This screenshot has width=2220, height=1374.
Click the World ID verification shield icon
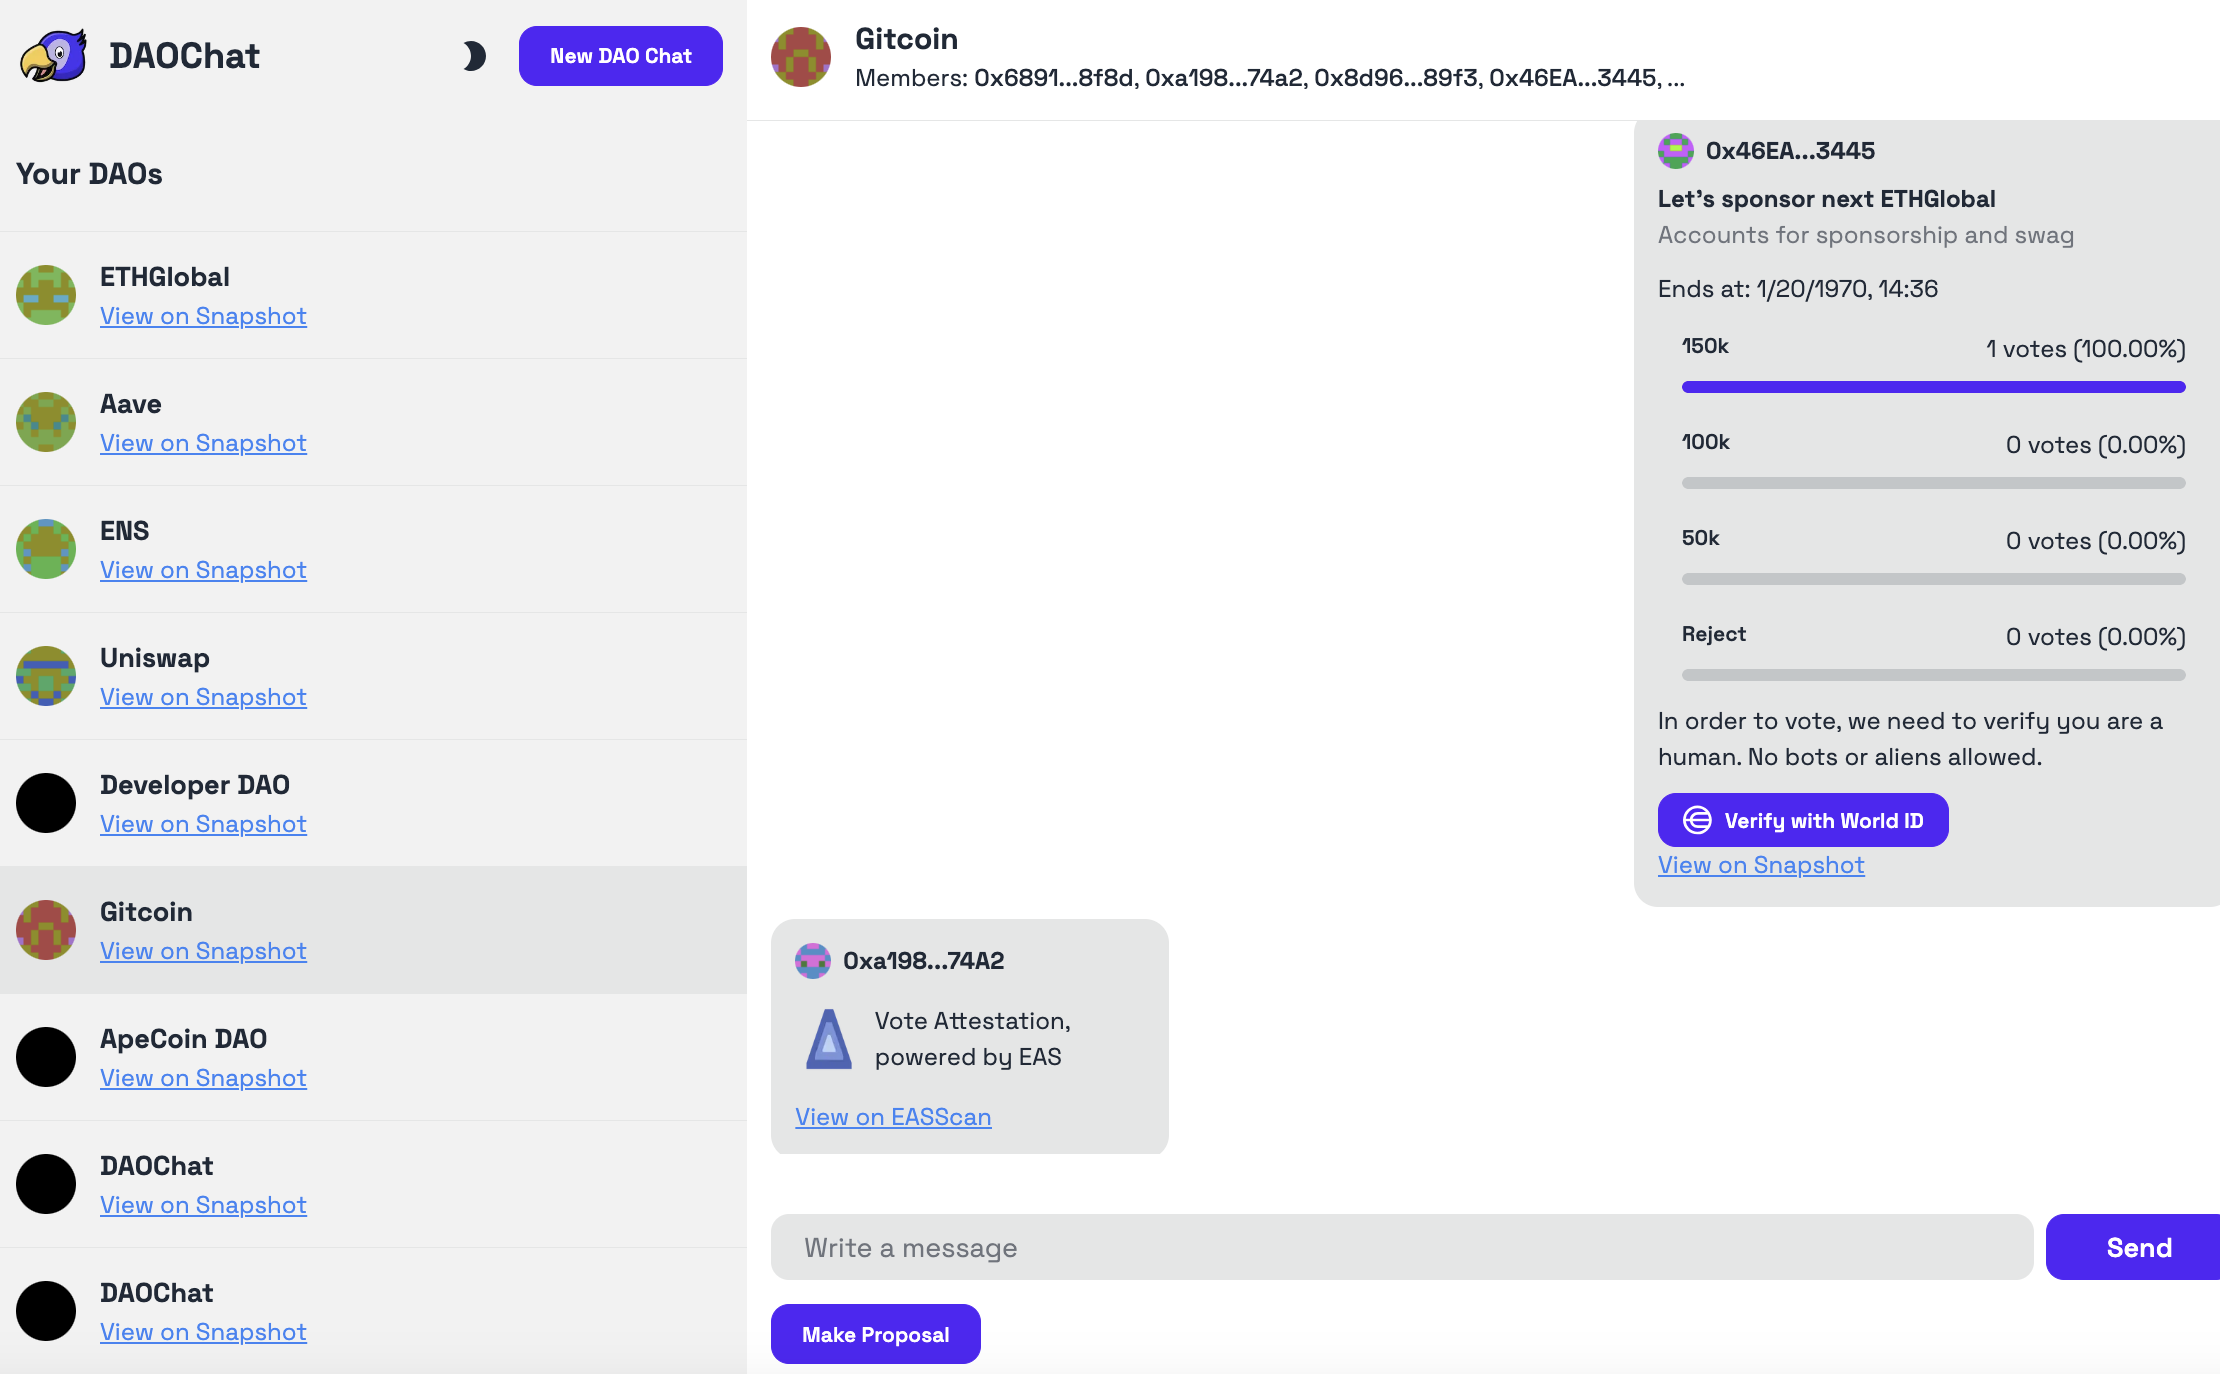click(1695, 820)
